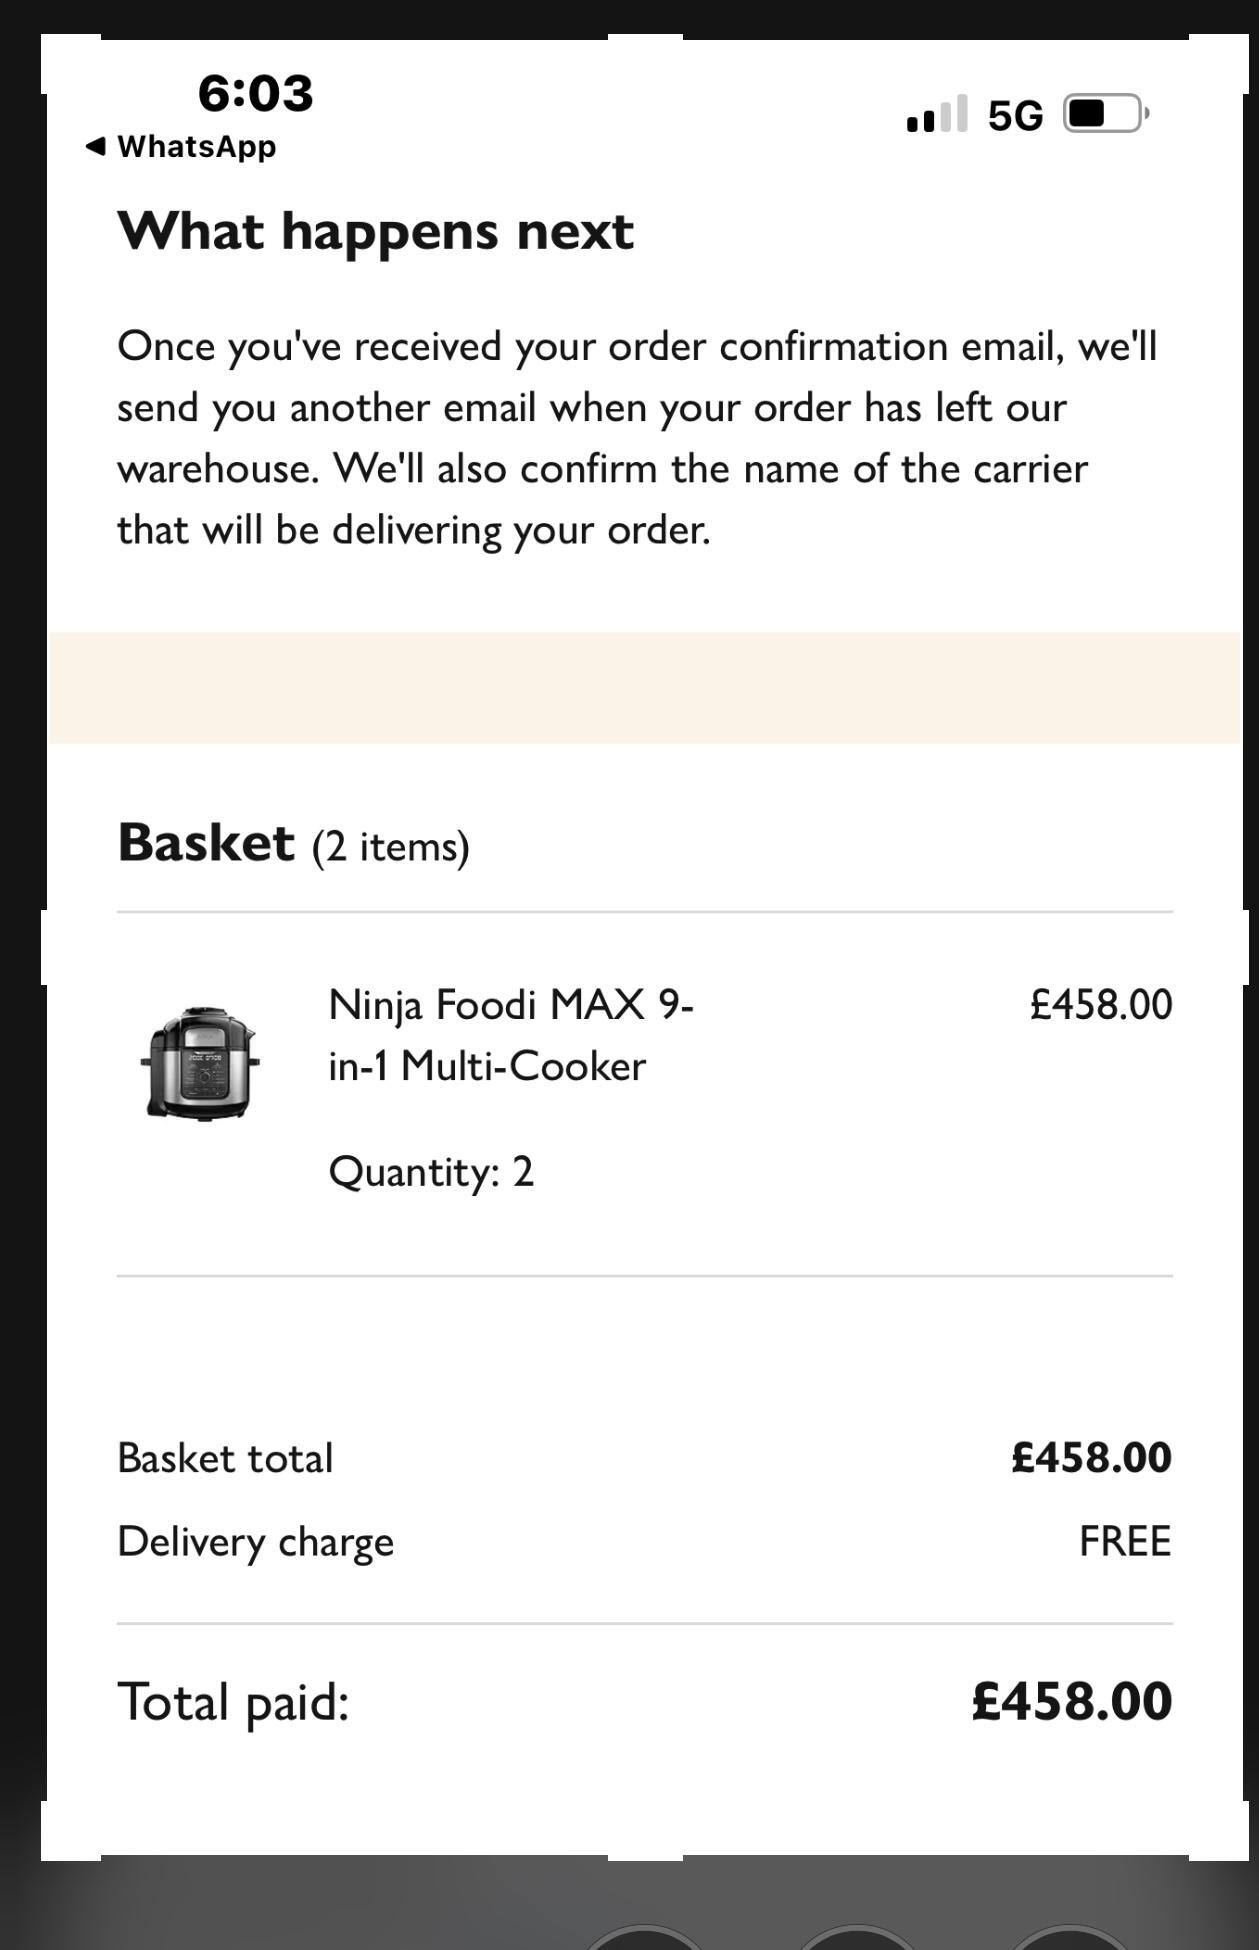
Task: Tap the middle circular button at bottom
Action: click(856, 1940)
